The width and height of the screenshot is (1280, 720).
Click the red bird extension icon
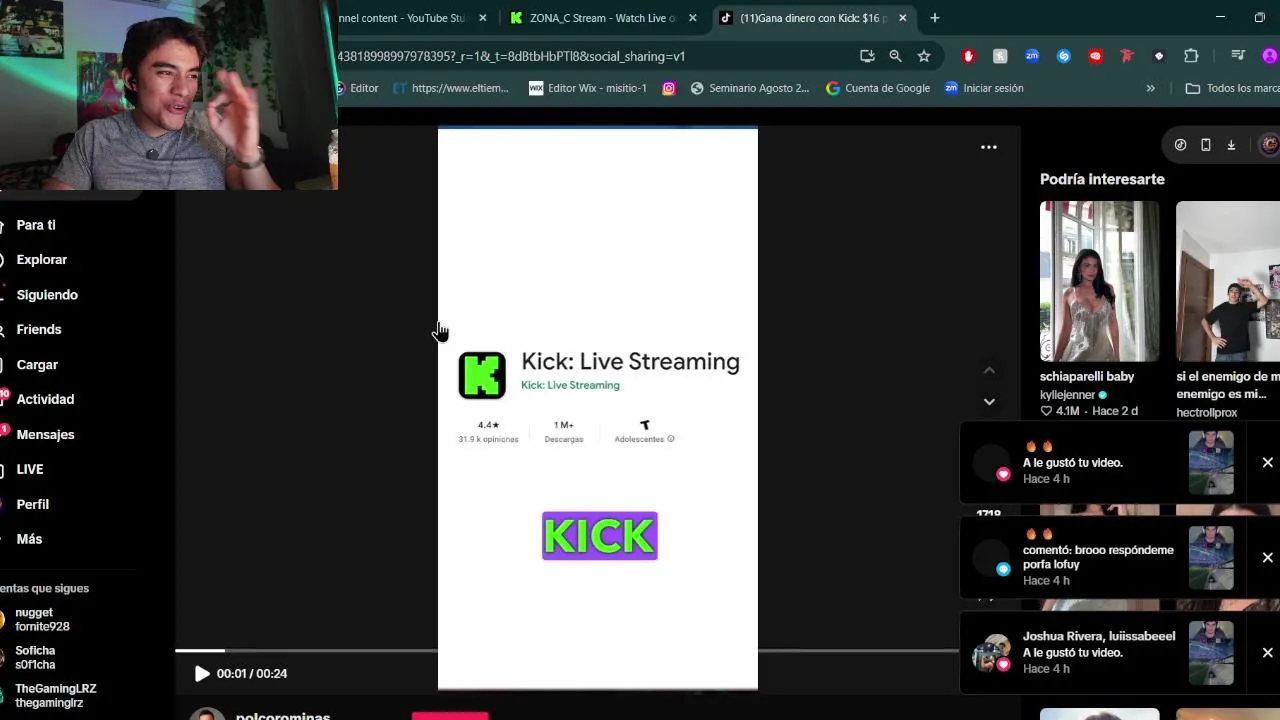[x=1127, y=56]
